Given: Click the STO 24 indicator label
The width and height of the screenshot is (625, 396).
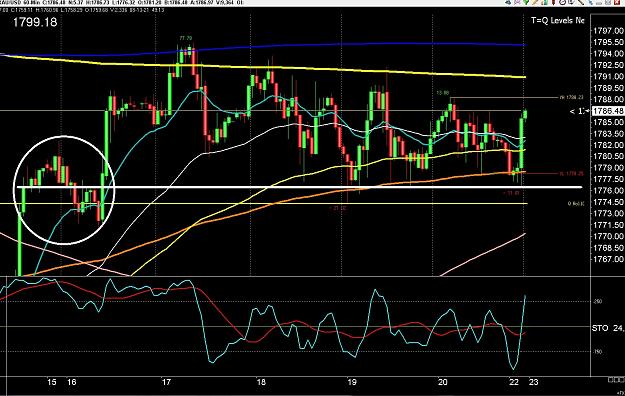Looking at the screenshot, I should (x=607, y=328).
